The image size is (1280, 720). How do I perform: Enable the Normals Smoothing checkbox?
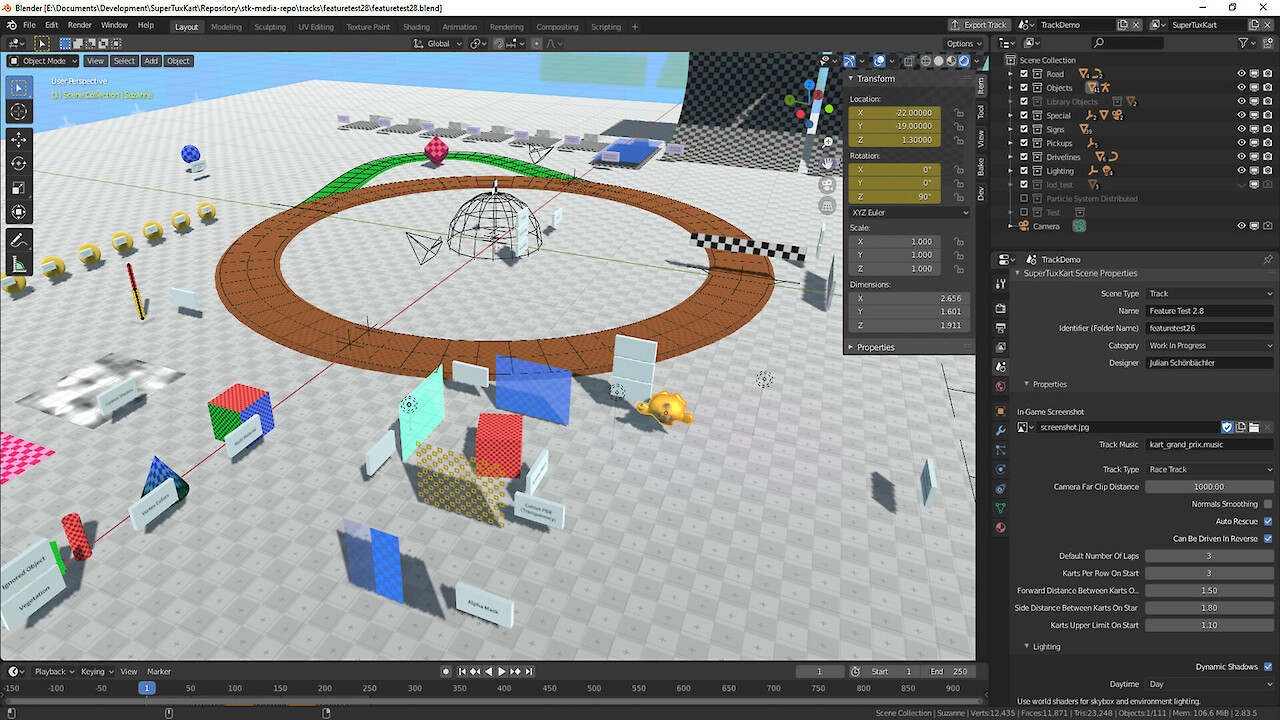point(1268,503)
